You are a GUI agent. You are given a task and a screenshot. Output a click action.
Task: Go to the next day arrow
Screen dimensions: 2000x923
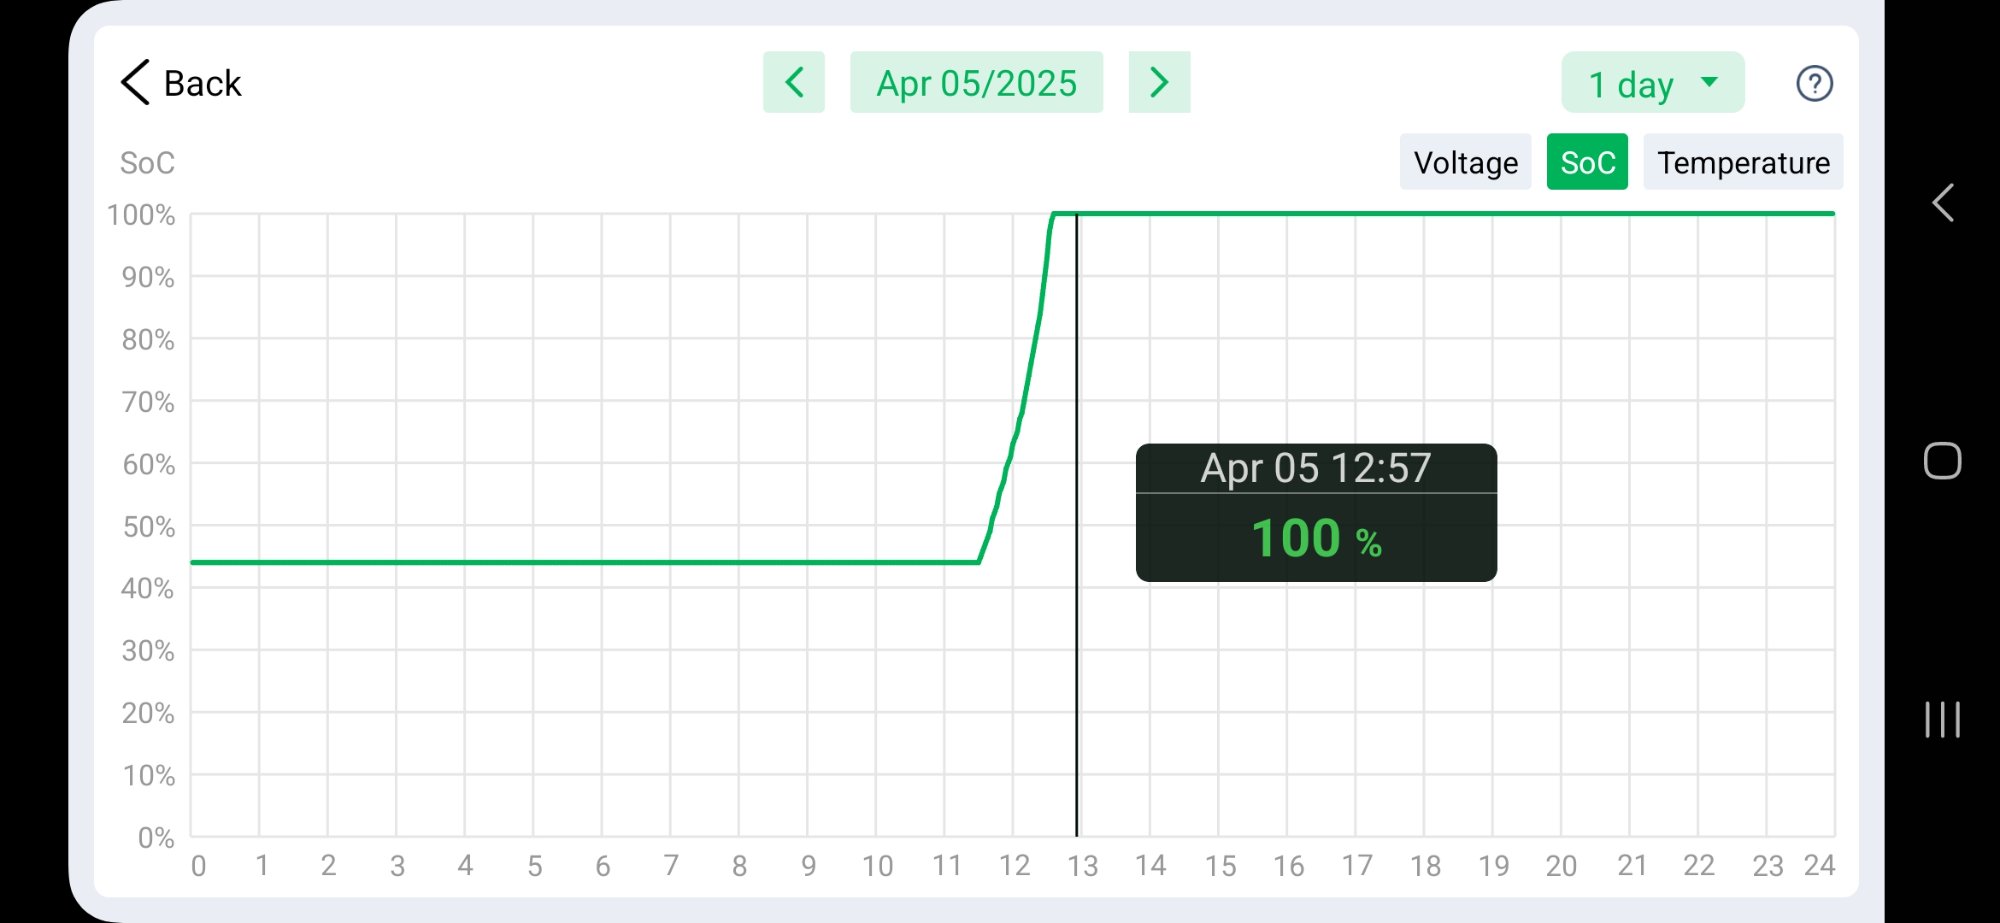(x=1159, y=82)
